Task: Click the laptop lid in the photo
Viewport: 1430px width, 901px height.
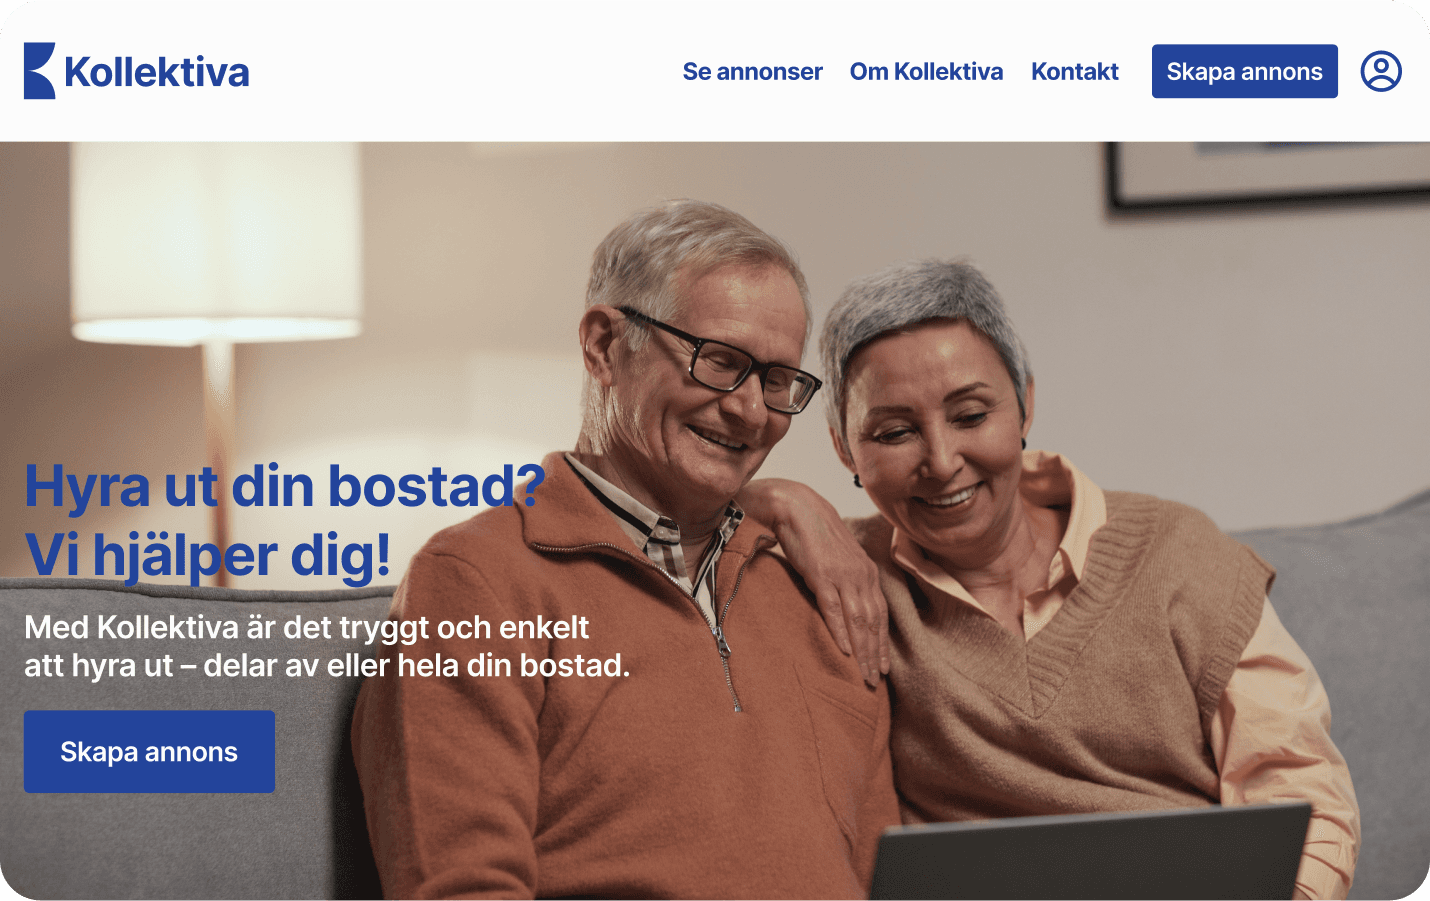Action: pos(1090,853)
